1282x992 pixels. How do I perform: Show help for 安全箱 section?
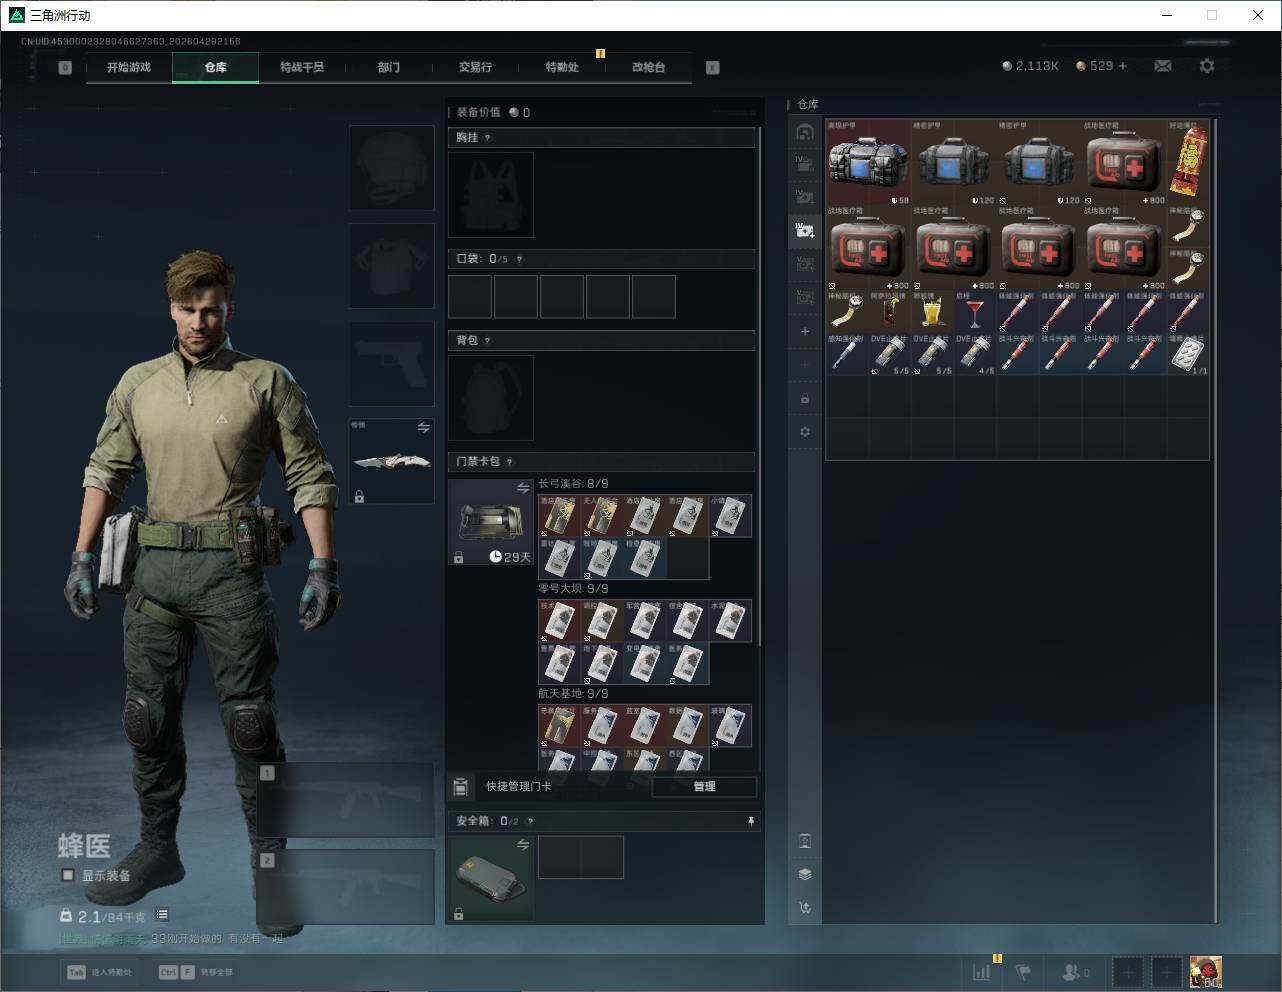coord(530,821)
